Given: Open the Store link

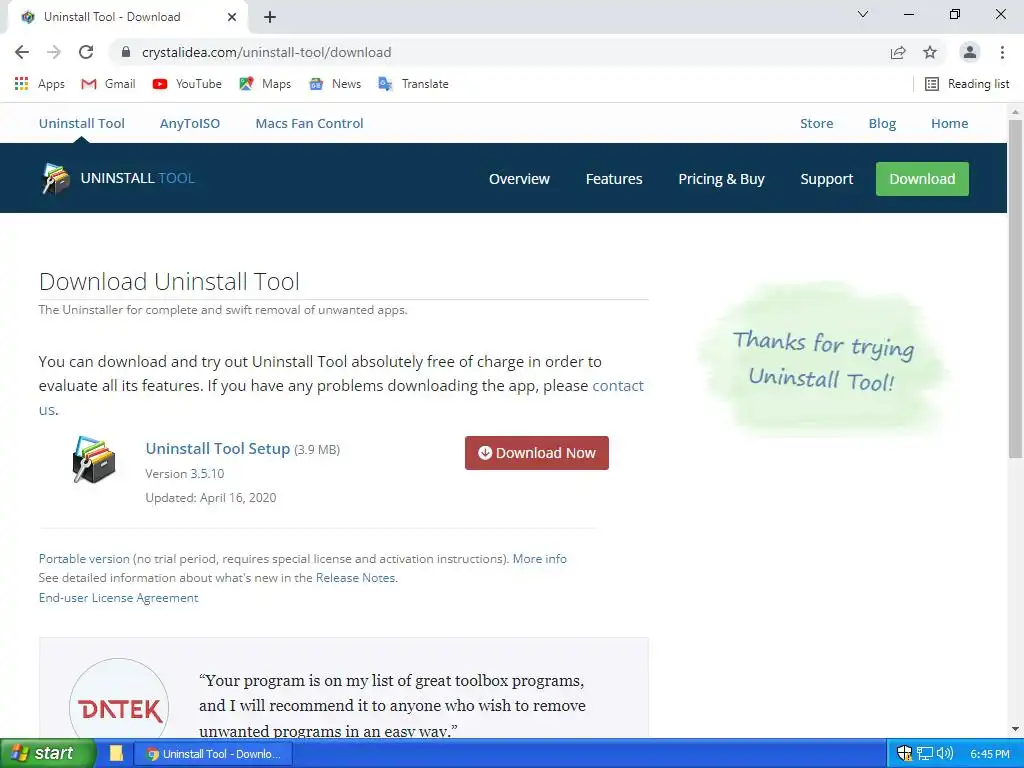Looking at the screenshot, I should click(x=816, y=123).
